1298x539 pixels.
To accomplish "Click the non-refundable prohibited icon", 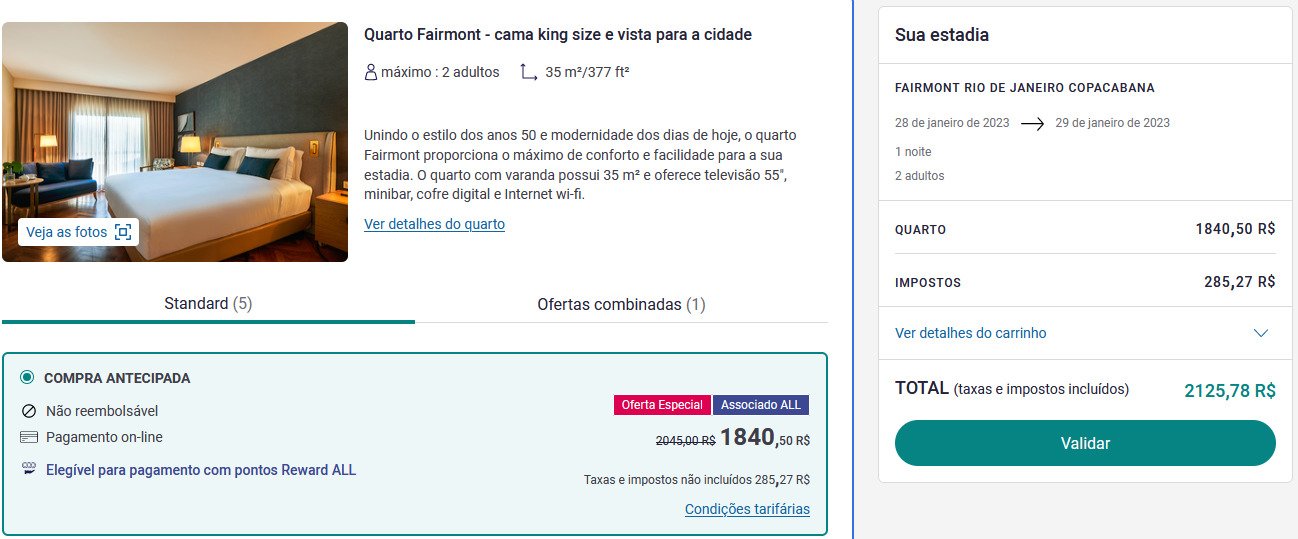I will (29, 411).
